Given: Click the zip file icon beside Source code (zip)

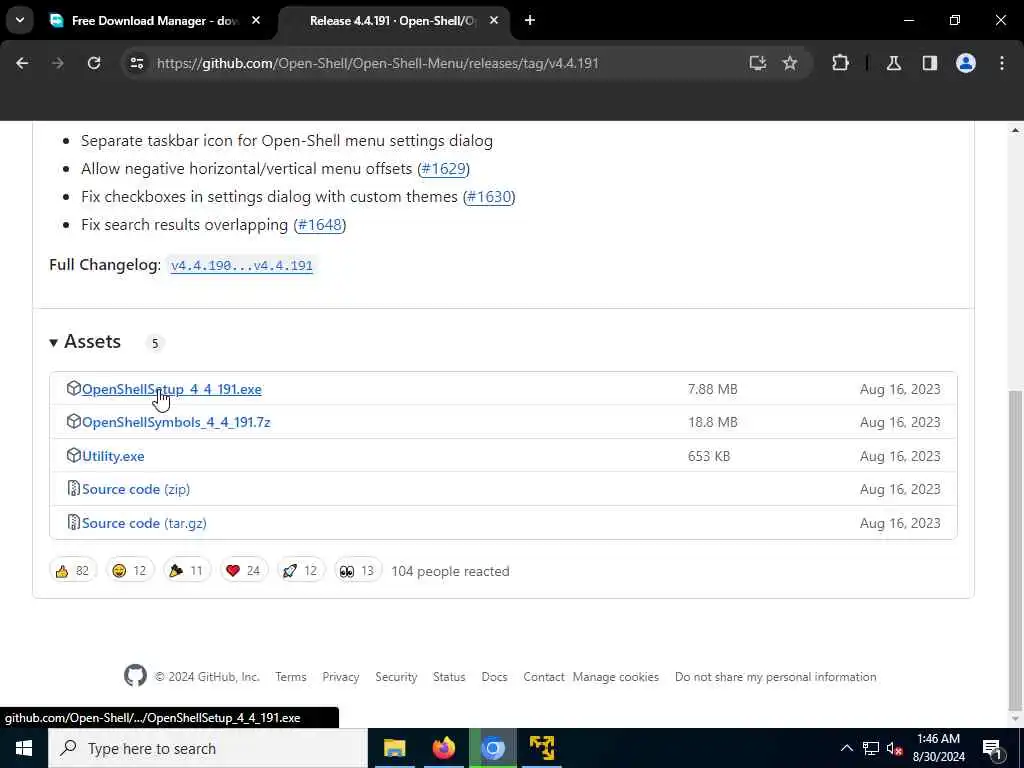Looking at the screenshot, I should pyautogui.click(x=74, y=488).
